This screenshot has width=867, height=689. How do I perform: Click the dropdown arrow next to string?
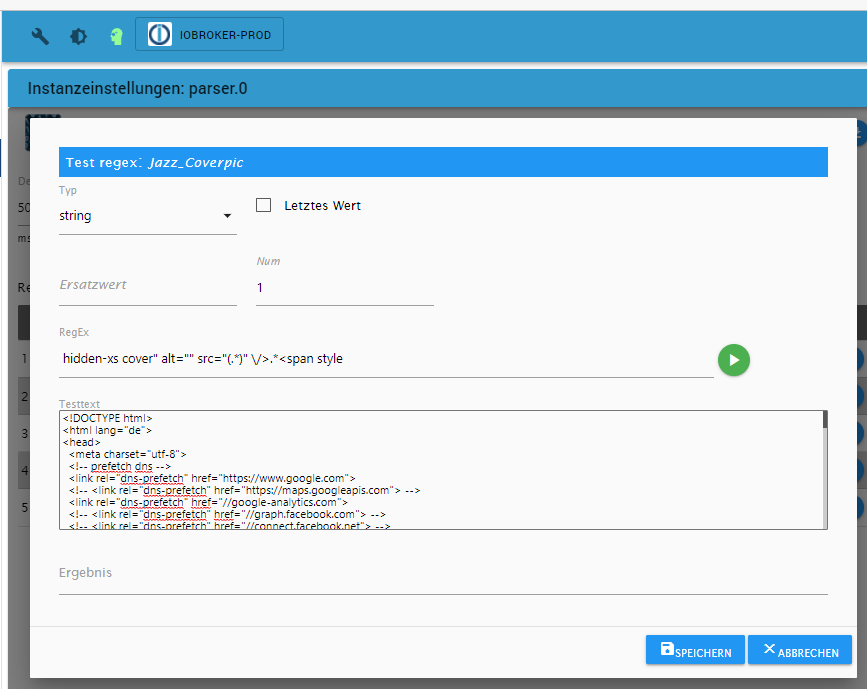pos(227,216)
